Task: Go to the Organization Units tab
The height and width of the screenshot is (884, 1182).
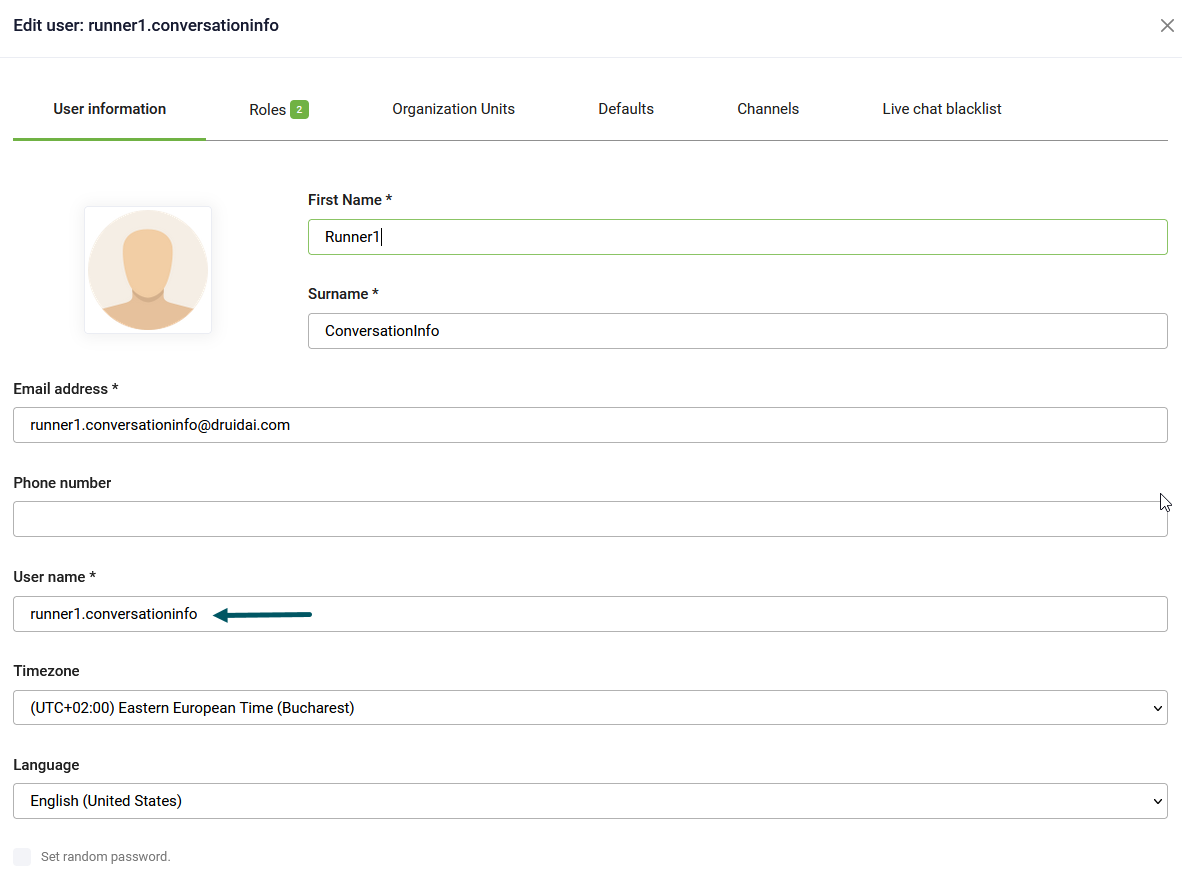Action: [x=453, y=109]
